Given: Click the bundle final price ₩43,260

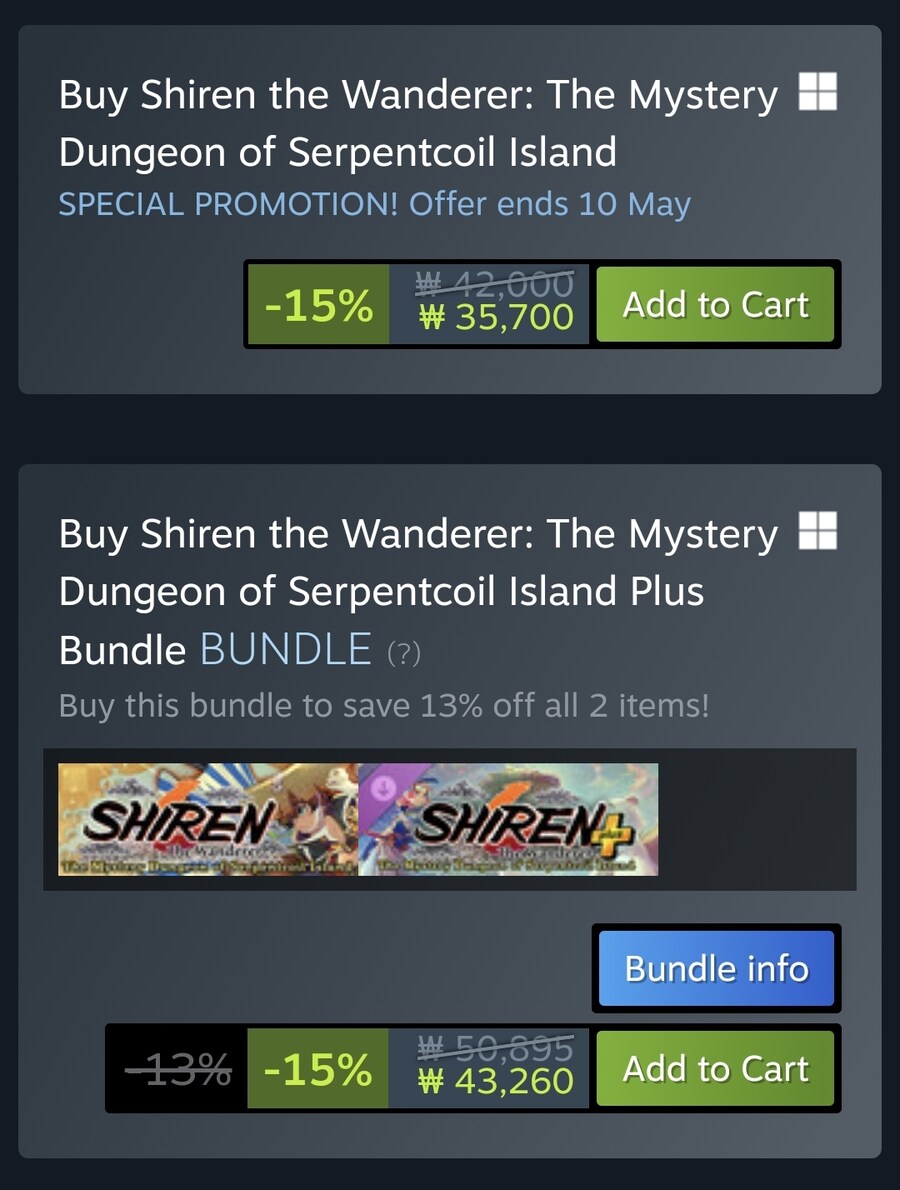Looking at the screenshot, I should [496, 1081].
